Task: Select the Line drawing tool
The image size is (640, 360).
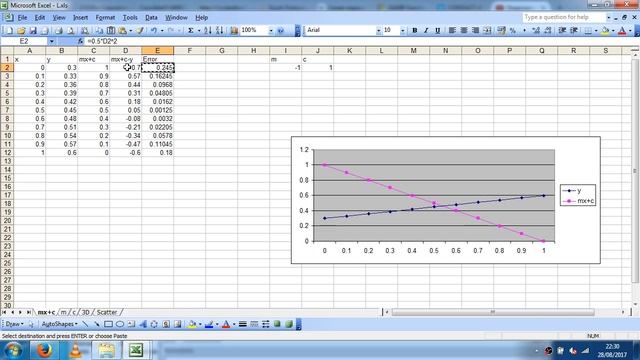Action: pos(85,324)
